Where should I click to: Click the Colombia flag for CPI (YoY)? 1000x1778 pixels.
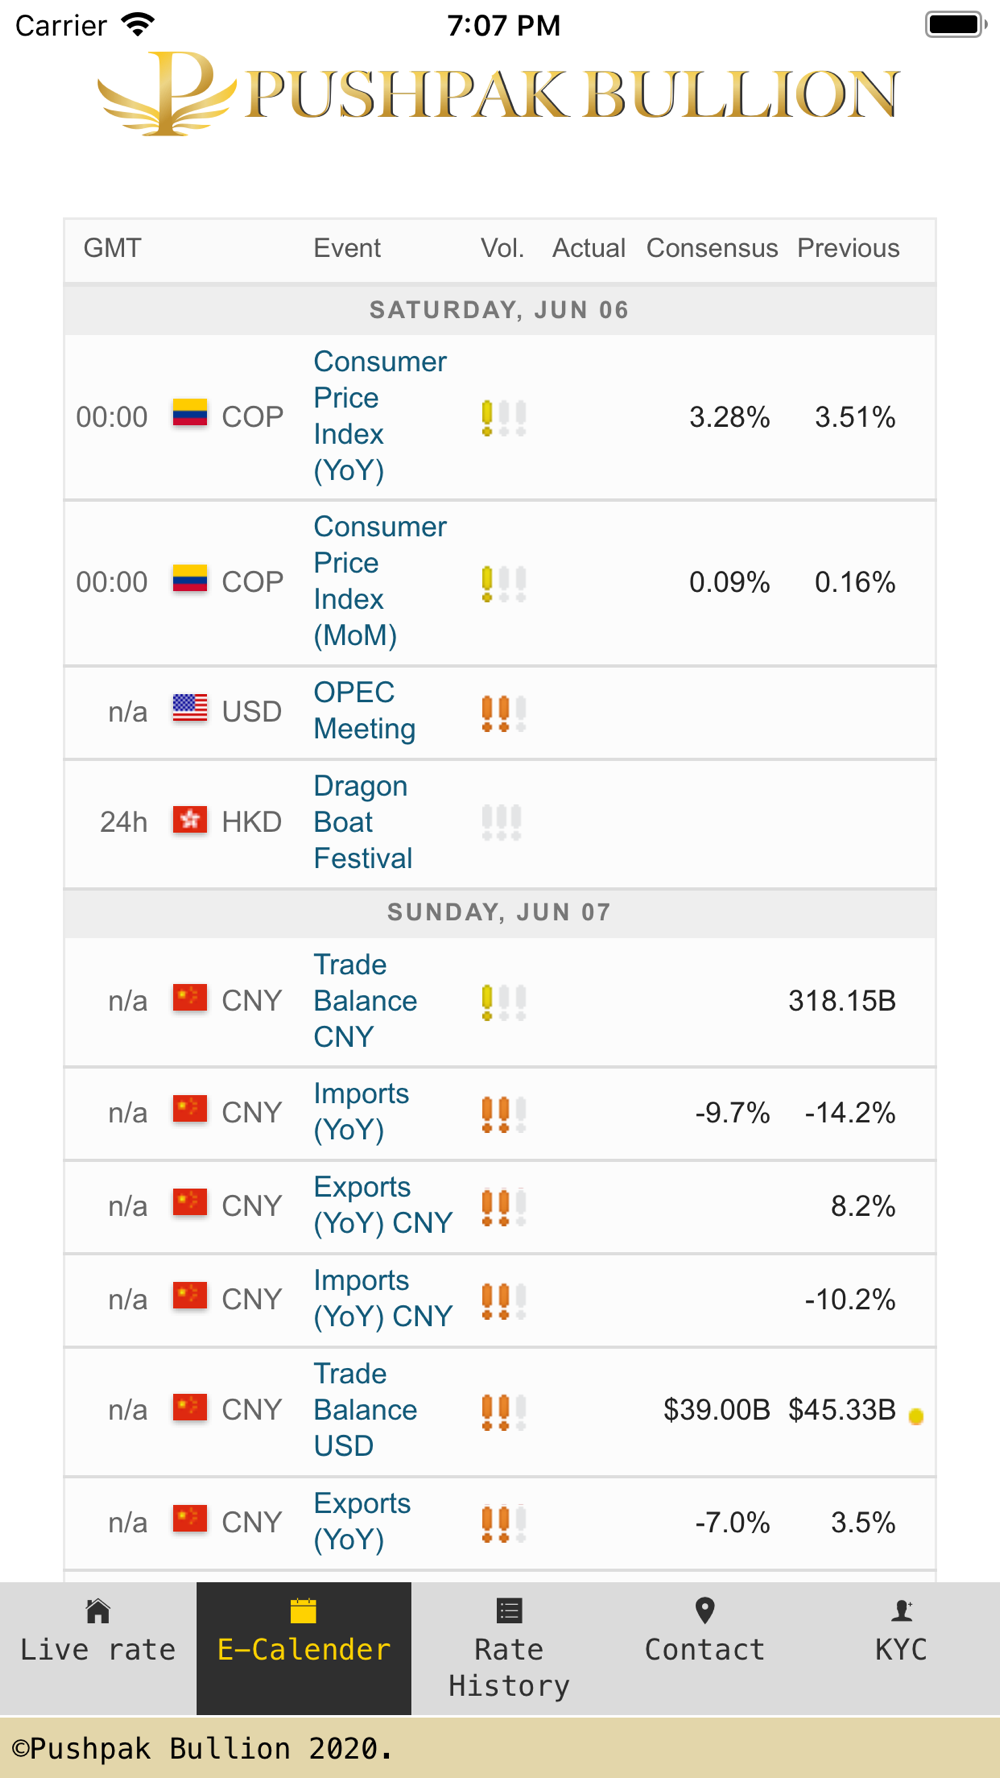point(190,414)
